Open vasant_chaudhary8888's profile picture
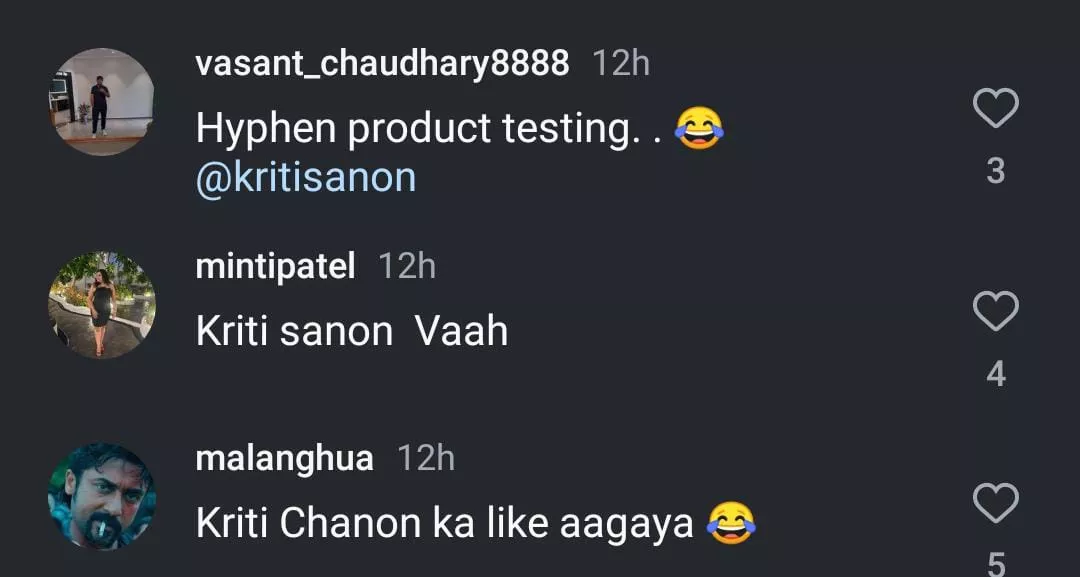 click(x=102, y=102)
